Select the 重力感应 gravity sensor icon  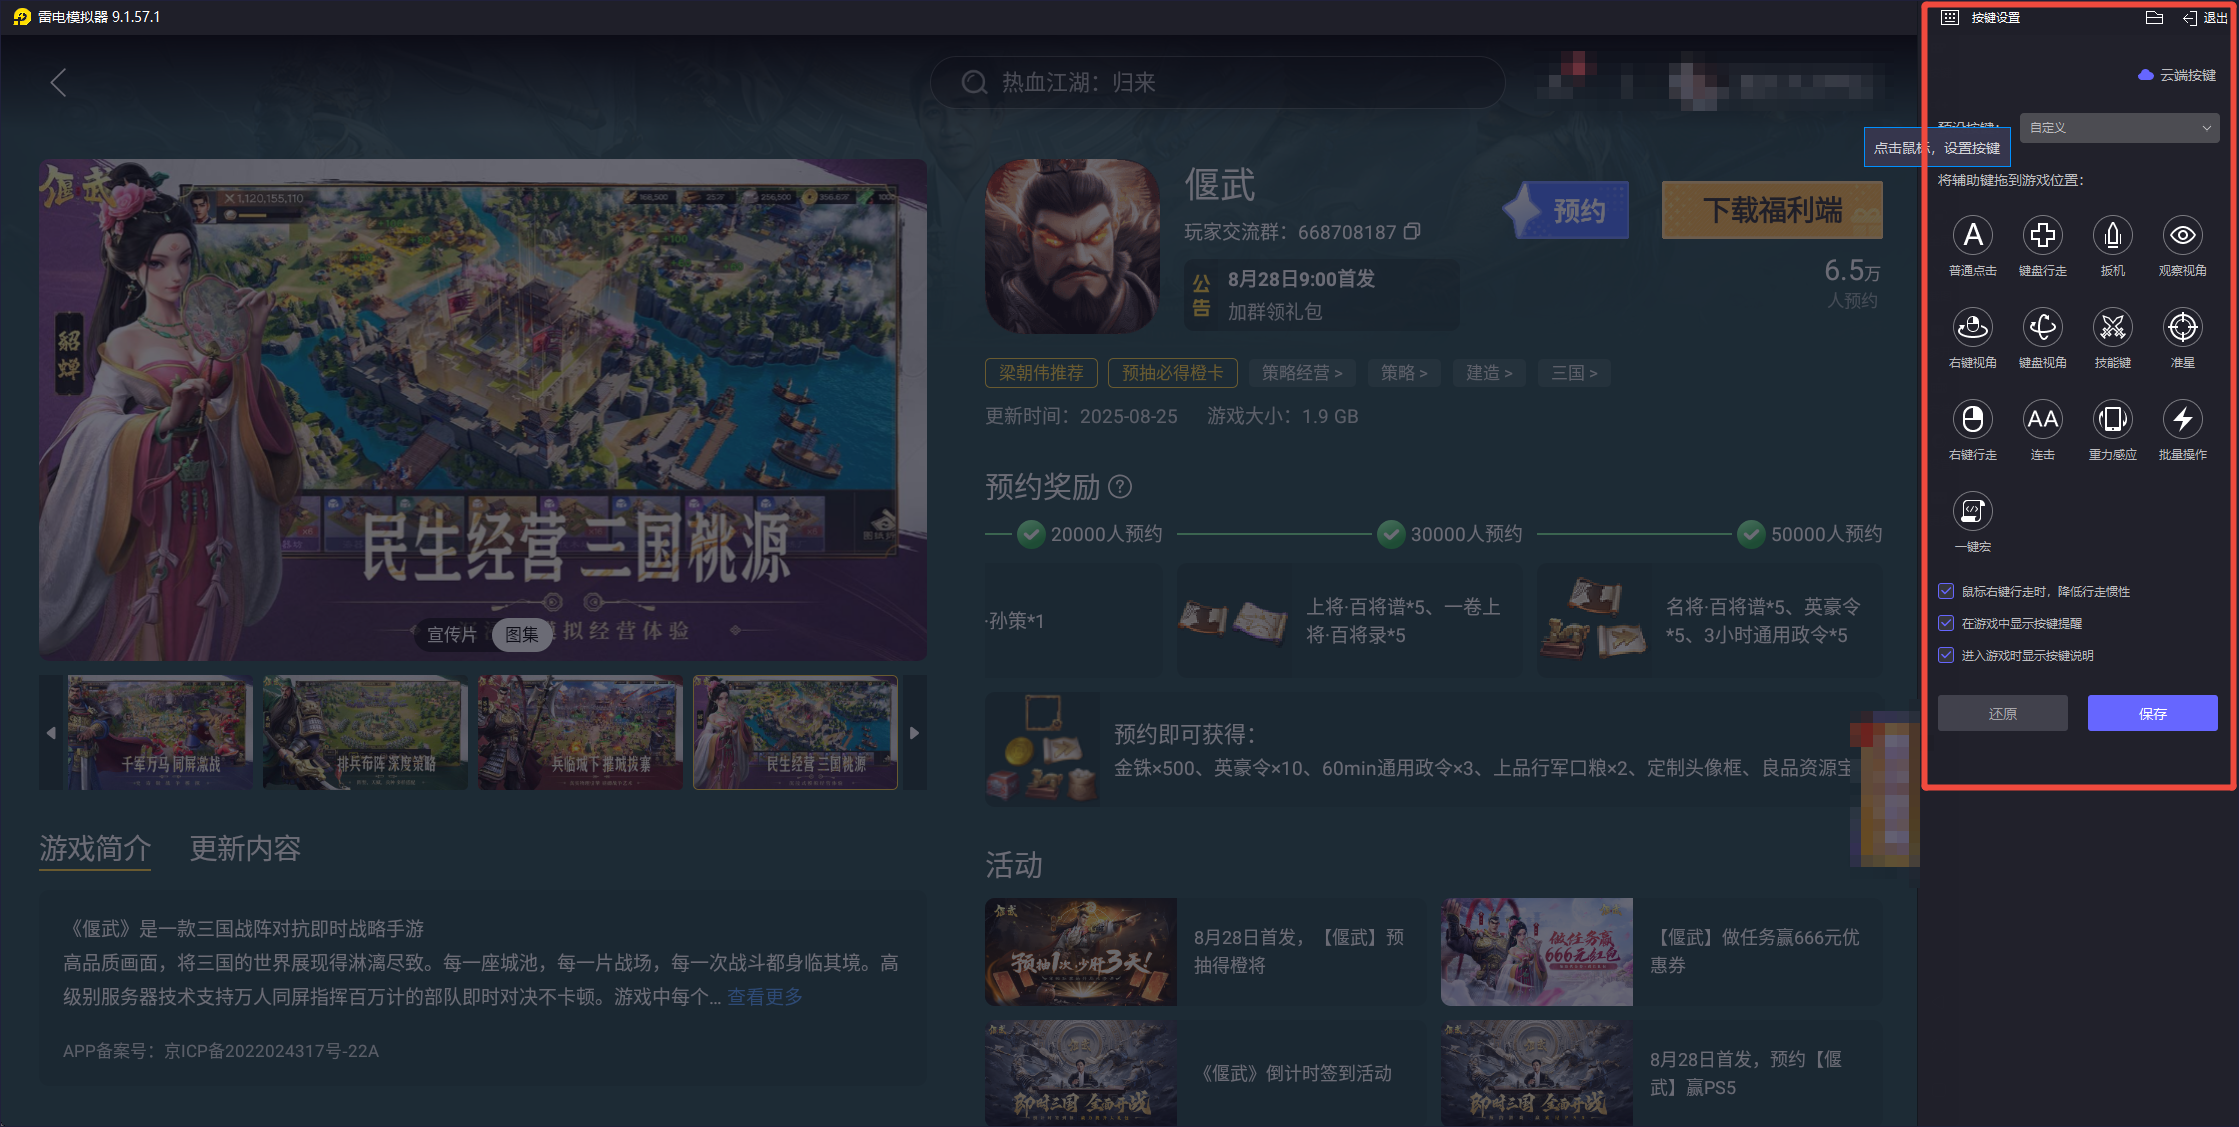click(2113, 420)
